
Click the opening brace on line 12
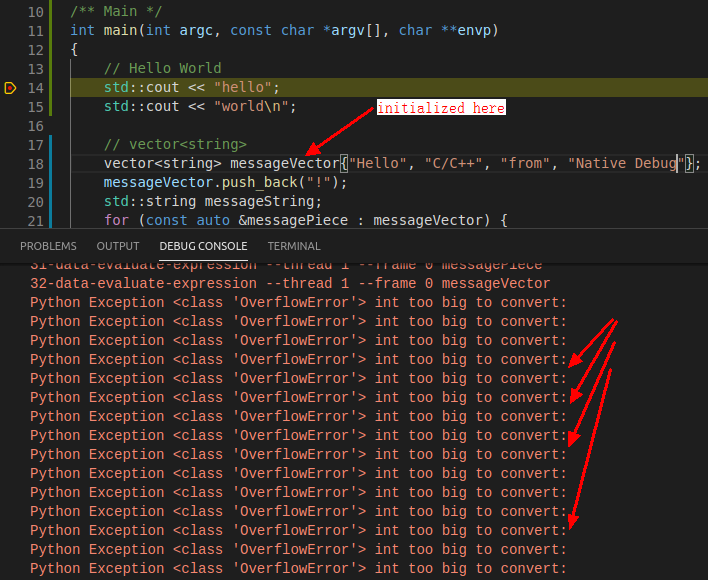[x=75, y=49]
